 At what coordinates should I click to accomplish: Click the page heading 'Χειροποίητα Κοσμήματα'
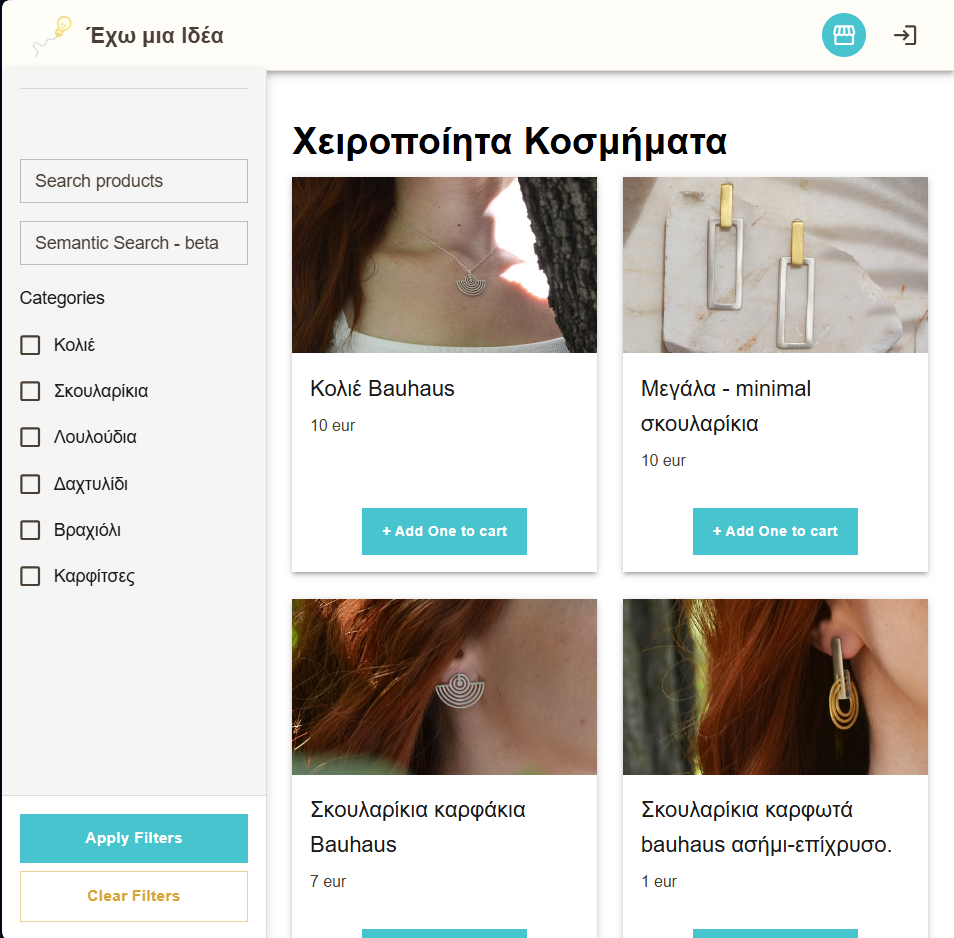click(x=509, y=142)
